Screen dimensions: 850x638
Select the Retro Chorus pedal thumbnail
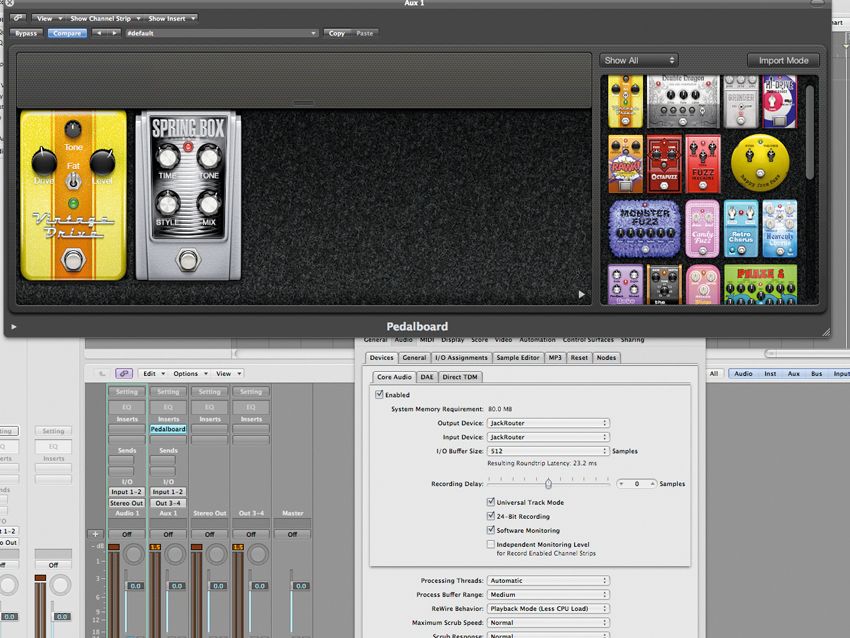pyautogui.click(x=740, y=229)
